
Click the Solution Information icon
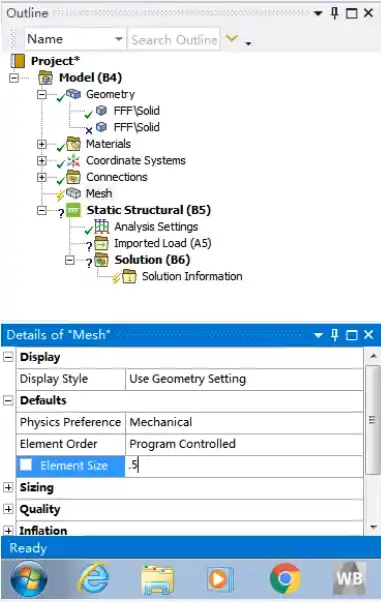[129, 276]
